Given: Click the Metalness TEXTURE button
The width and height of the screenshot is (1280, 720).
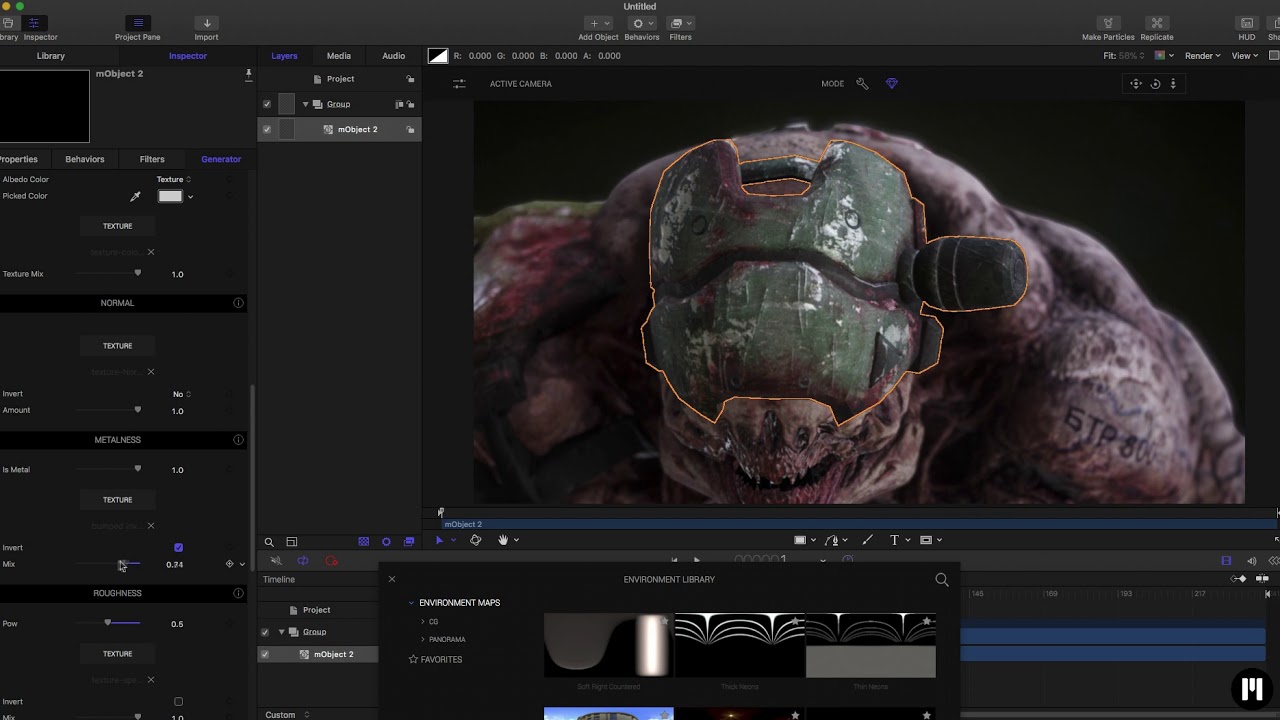Looking at the screenshot, I should [x=118, y=500].
